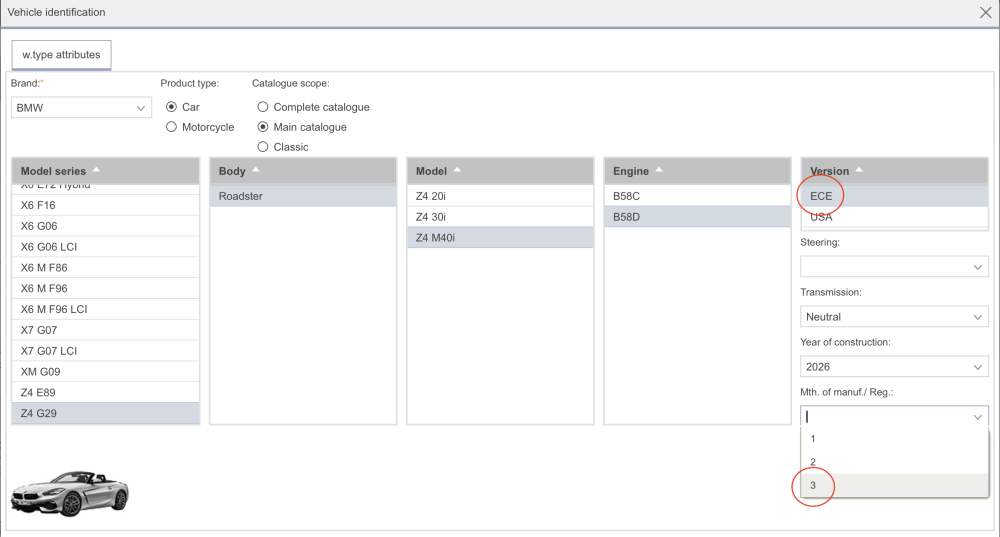The height and width of the screenshot is (537, 1000).
Task: Select XM G09 model series
Action: [105, 372]
